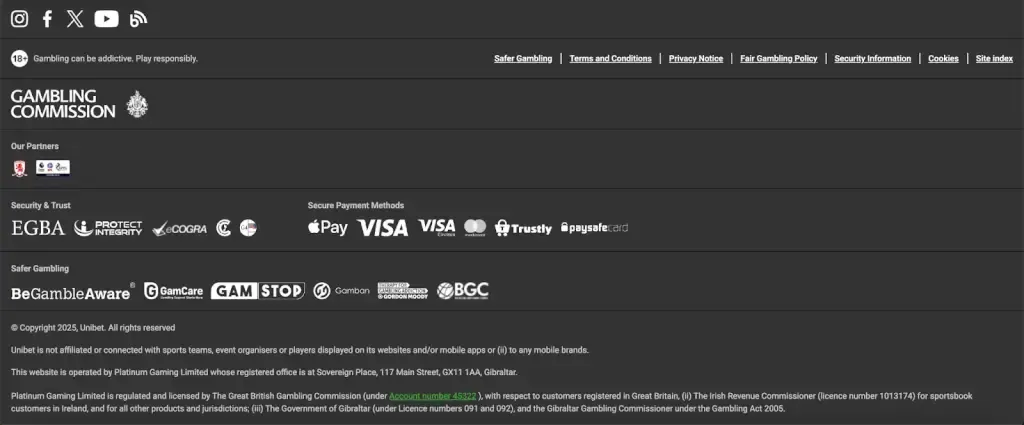Select the paysafecard logo
This screenshot has height=425, width=1024.
(594, 228)
